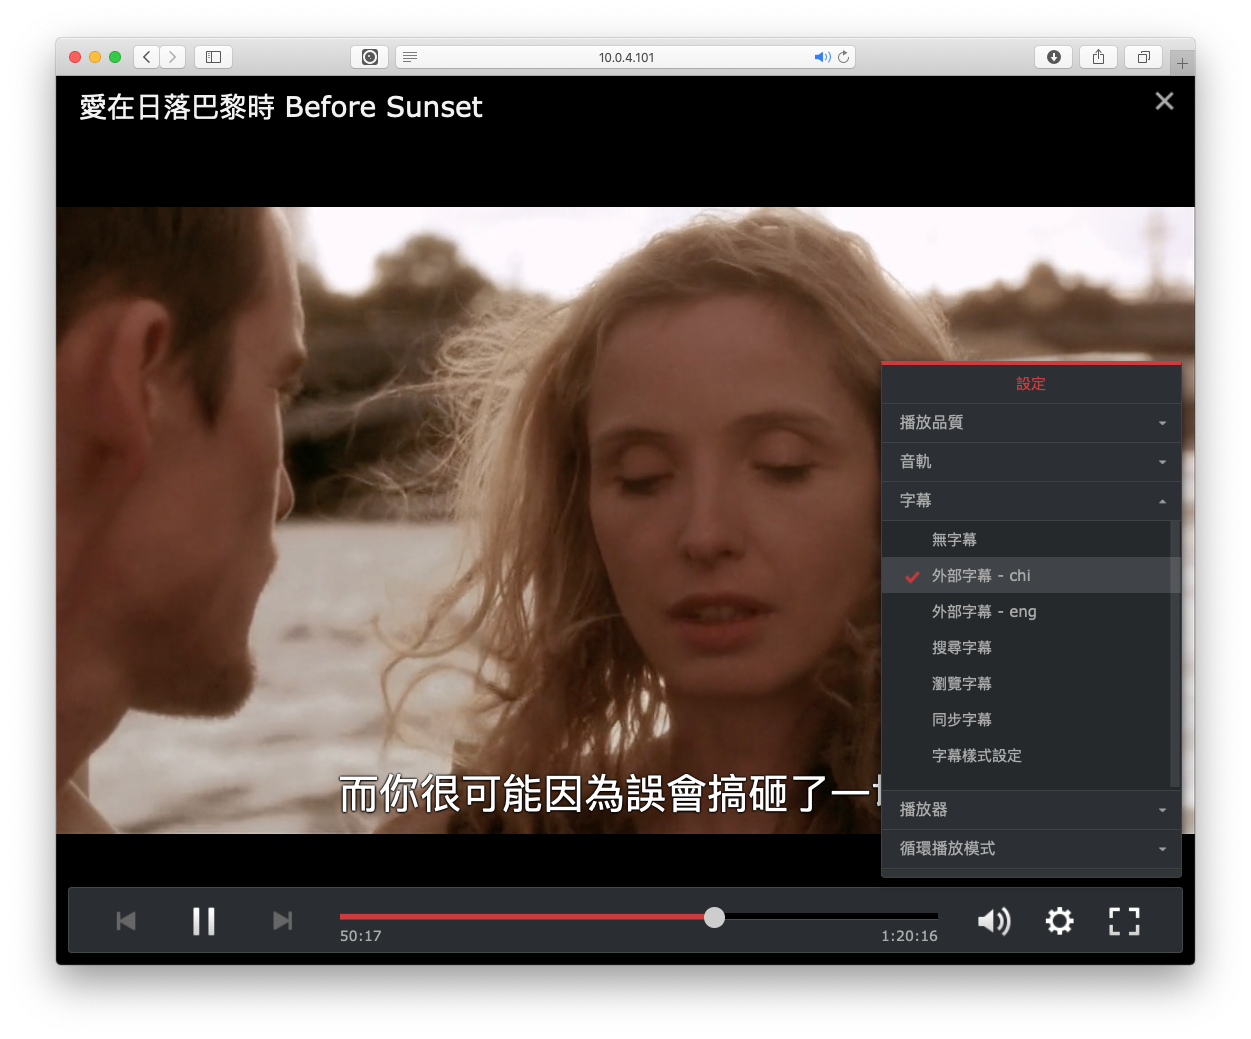Screen dimensions: 1251x1039
Task: Expand the 播放品質 section
Action: (x=1031, y=423)
